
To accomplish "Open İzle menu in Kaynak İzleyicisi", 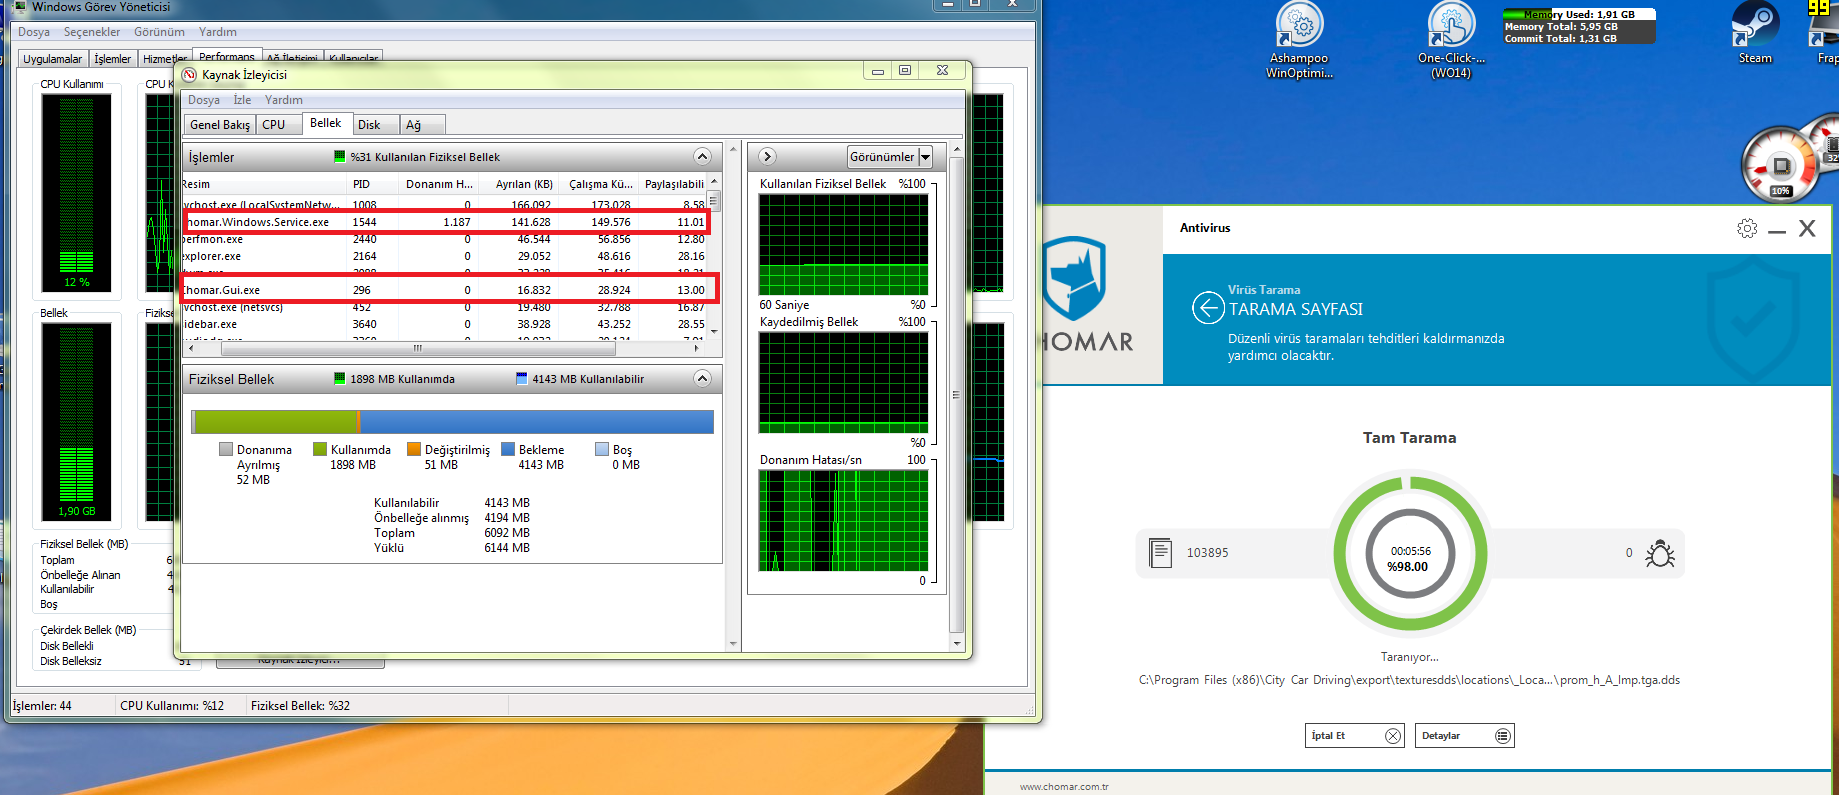I will coord(242,100).
